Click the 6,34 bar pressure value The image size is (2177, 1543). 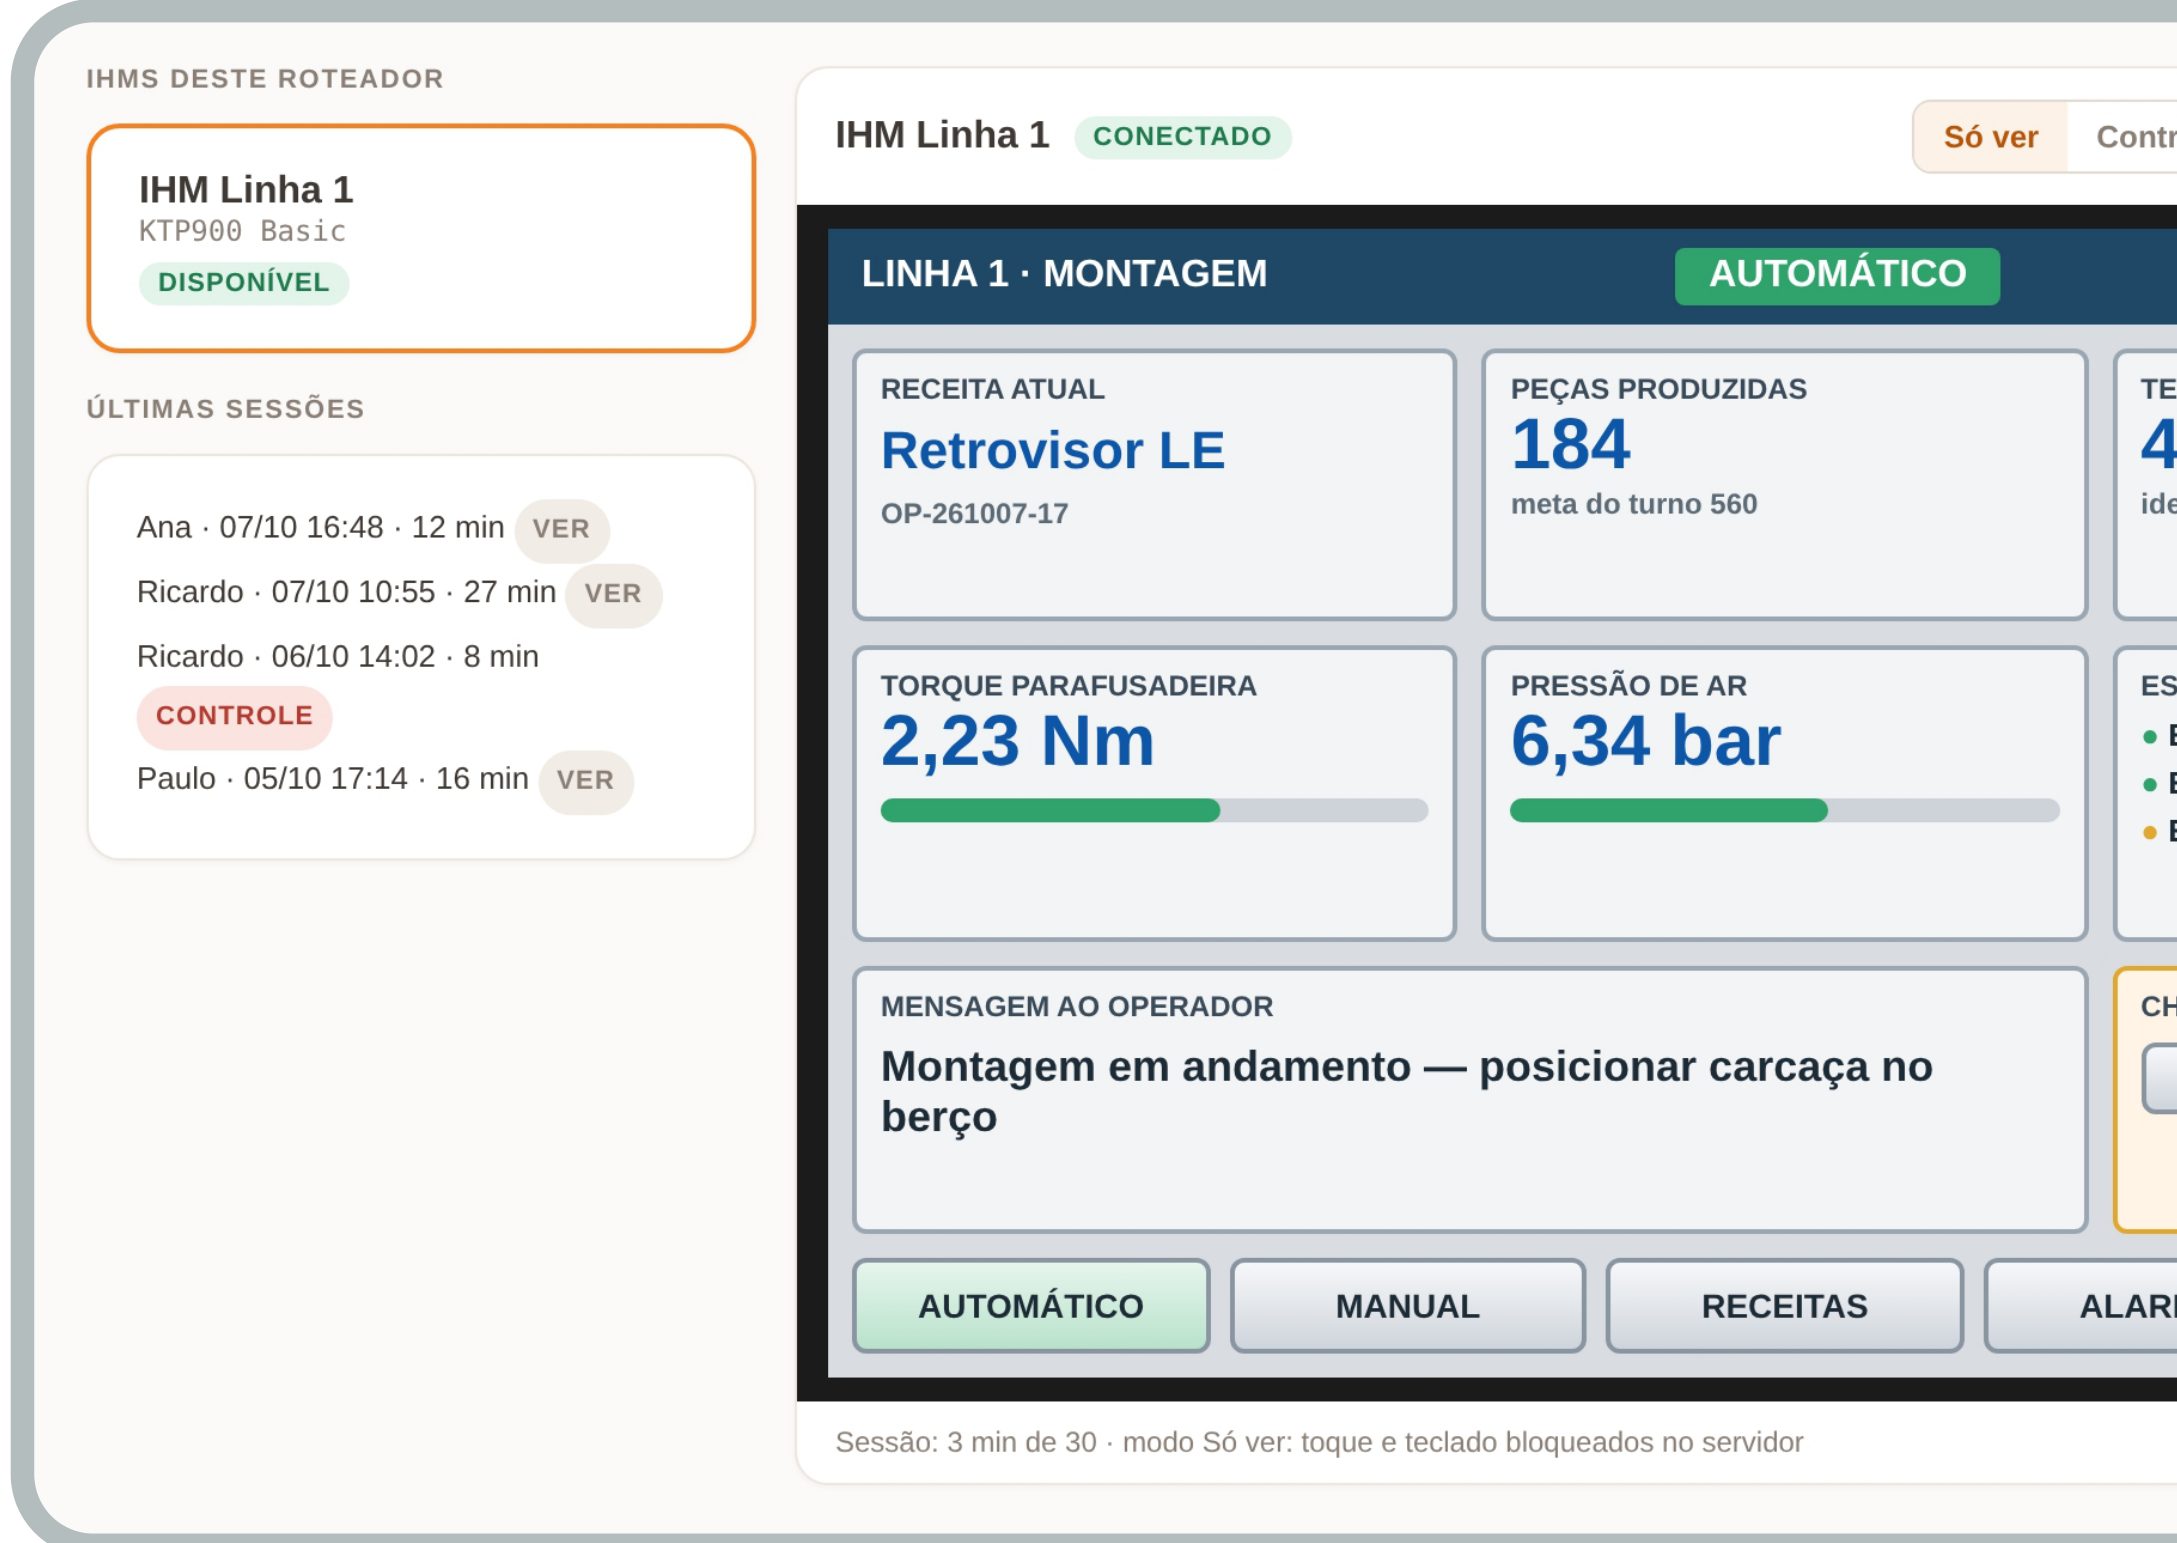1646,741
